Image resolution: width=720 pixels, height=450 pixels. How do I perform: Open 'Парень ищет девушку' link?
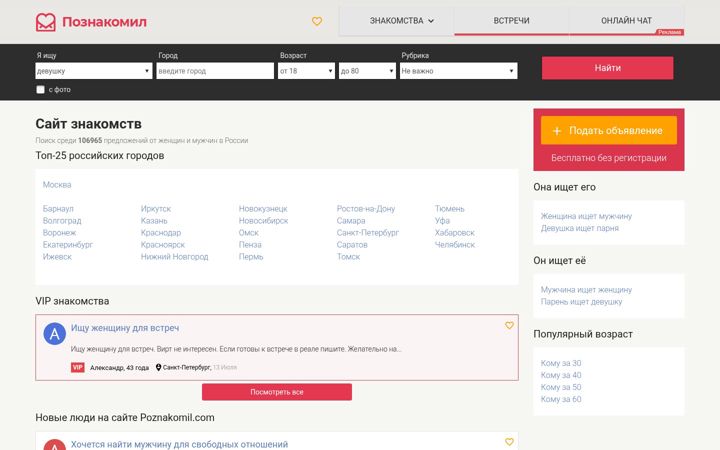coord(581,302)
